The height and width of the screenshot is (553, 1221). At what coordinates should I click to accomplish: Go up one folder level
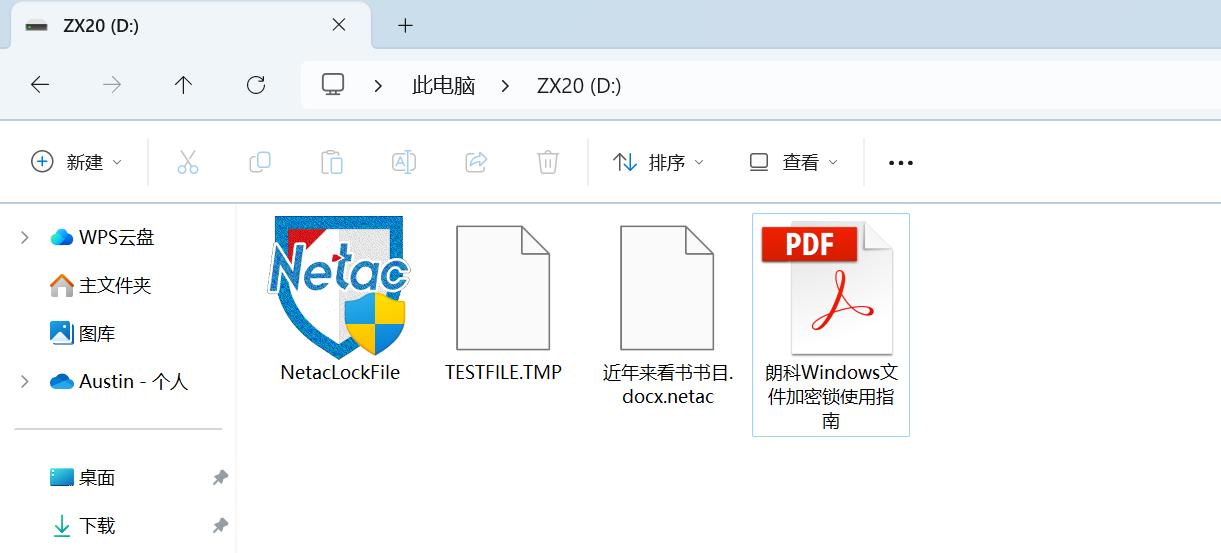point(183,85)
